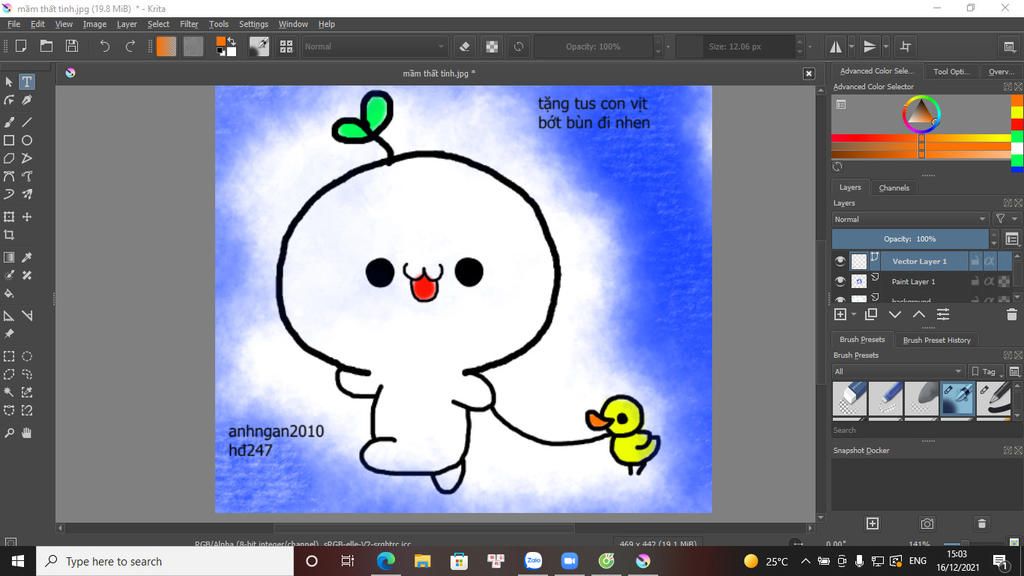Open the File menu
1024x576 pixels.
point(14,24)
